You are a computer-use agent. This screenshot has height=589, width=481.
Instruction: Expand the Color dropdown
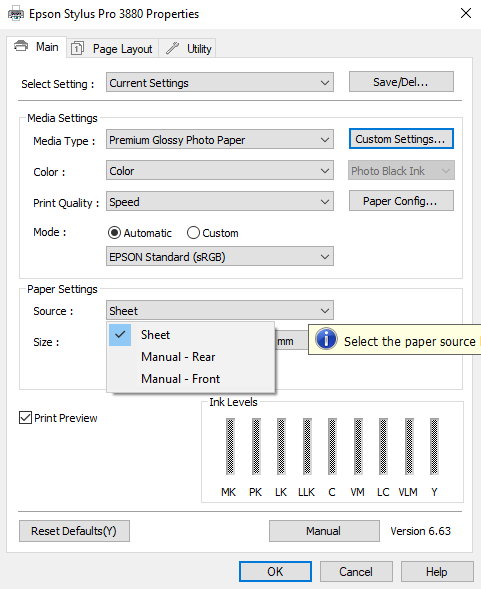(220, 171)
